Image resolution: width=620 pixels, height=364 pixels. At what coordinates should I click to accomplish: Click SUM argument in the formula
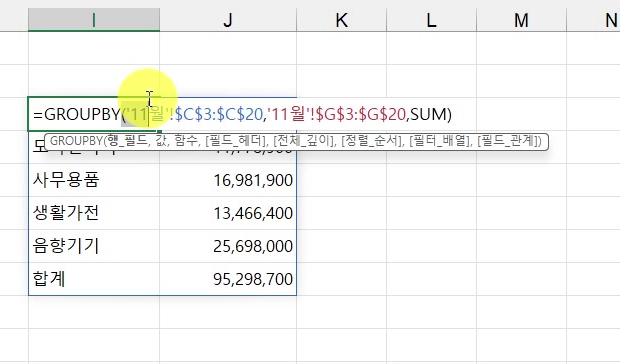(x=428, y=115)
